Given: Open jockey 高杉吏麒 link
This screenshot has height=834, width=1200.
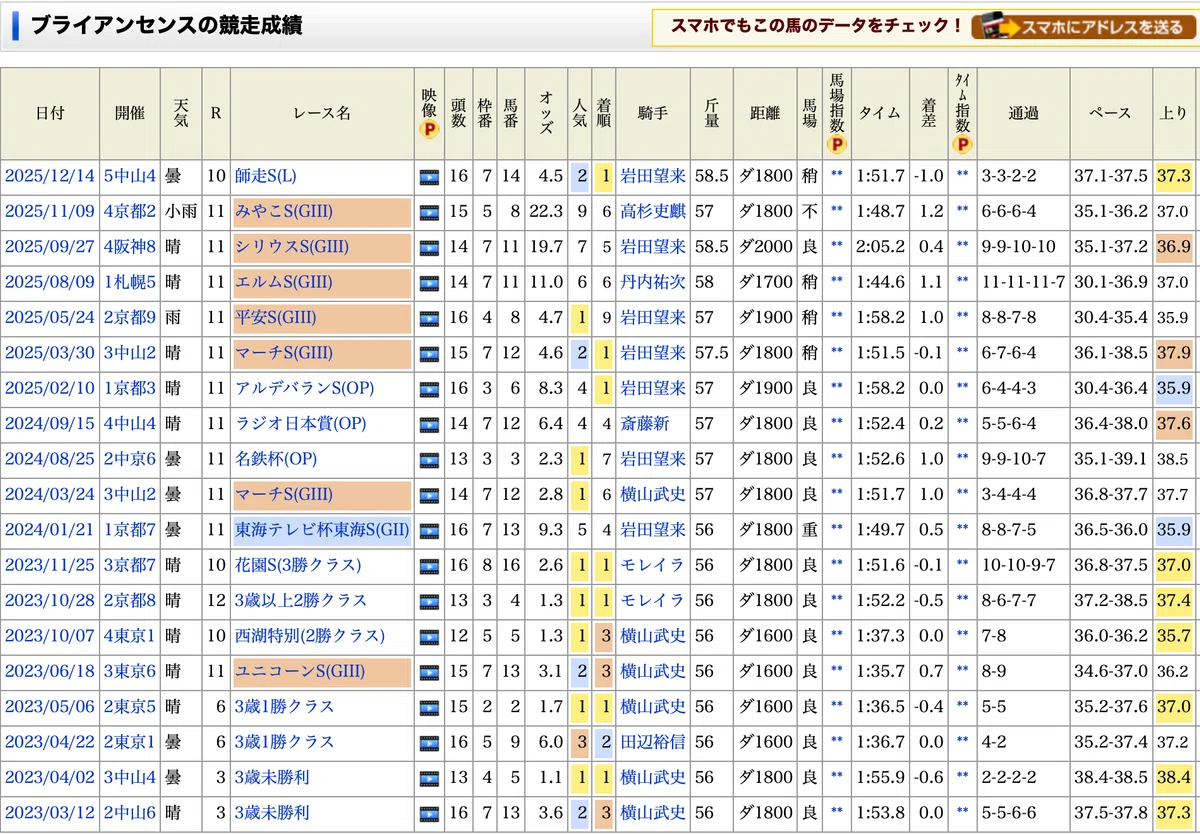Looking at the screenshot, I should (x=652, y=212).
